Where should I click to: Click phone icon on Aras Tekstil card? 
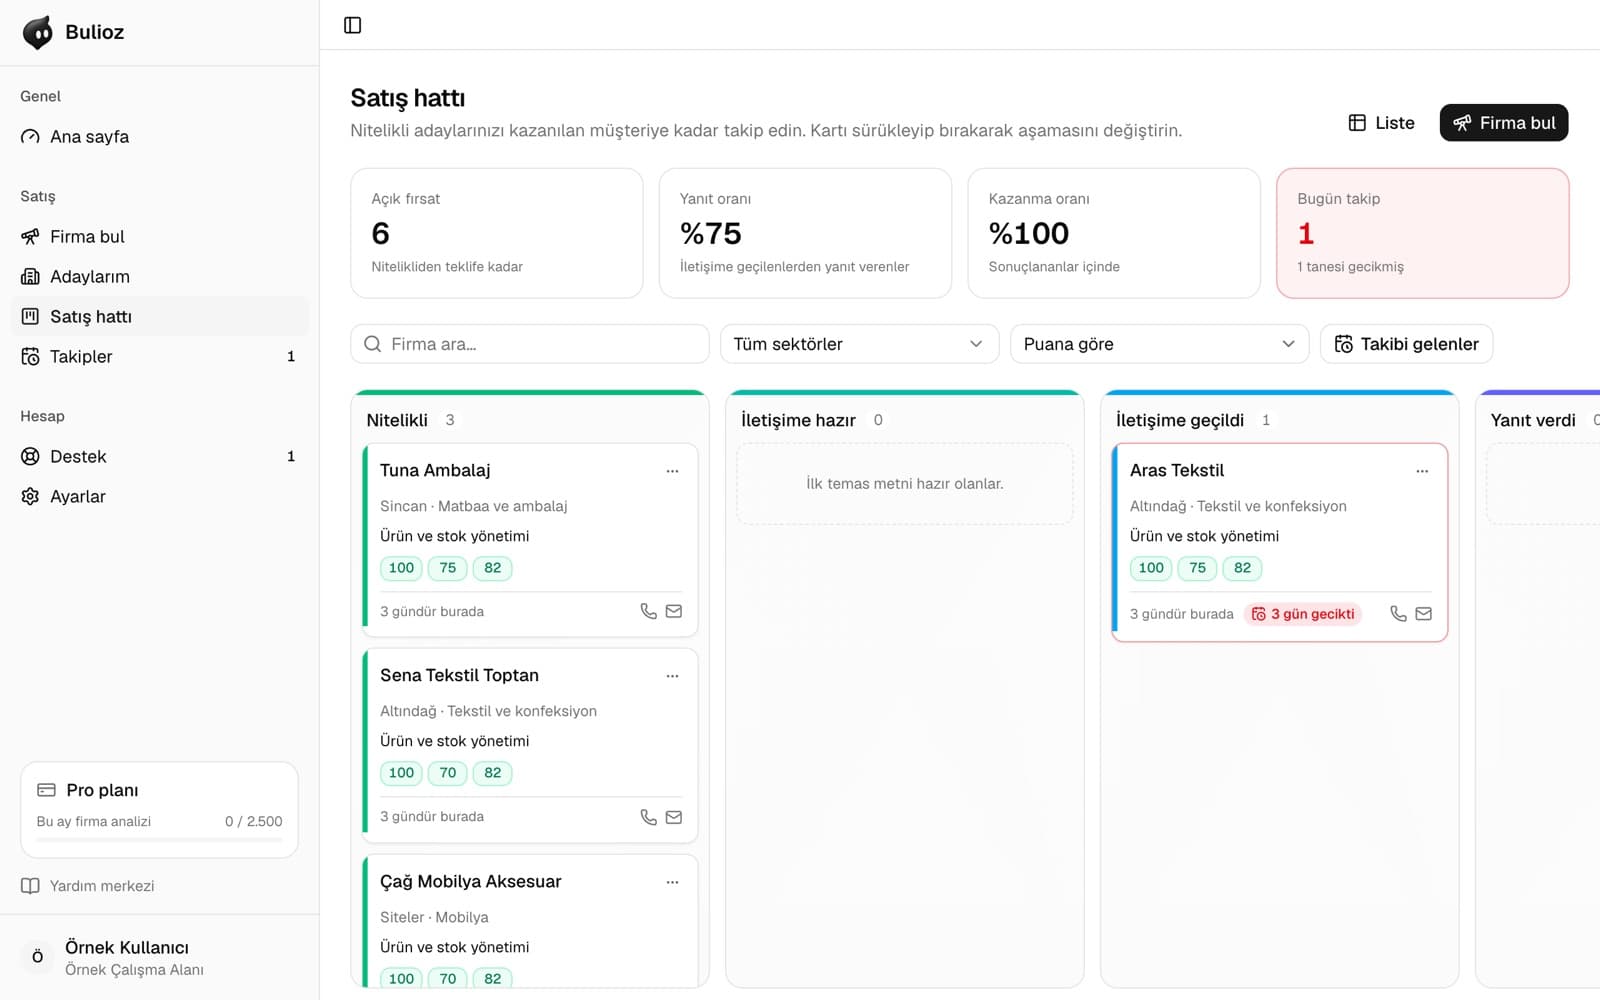click(1399, 614)
